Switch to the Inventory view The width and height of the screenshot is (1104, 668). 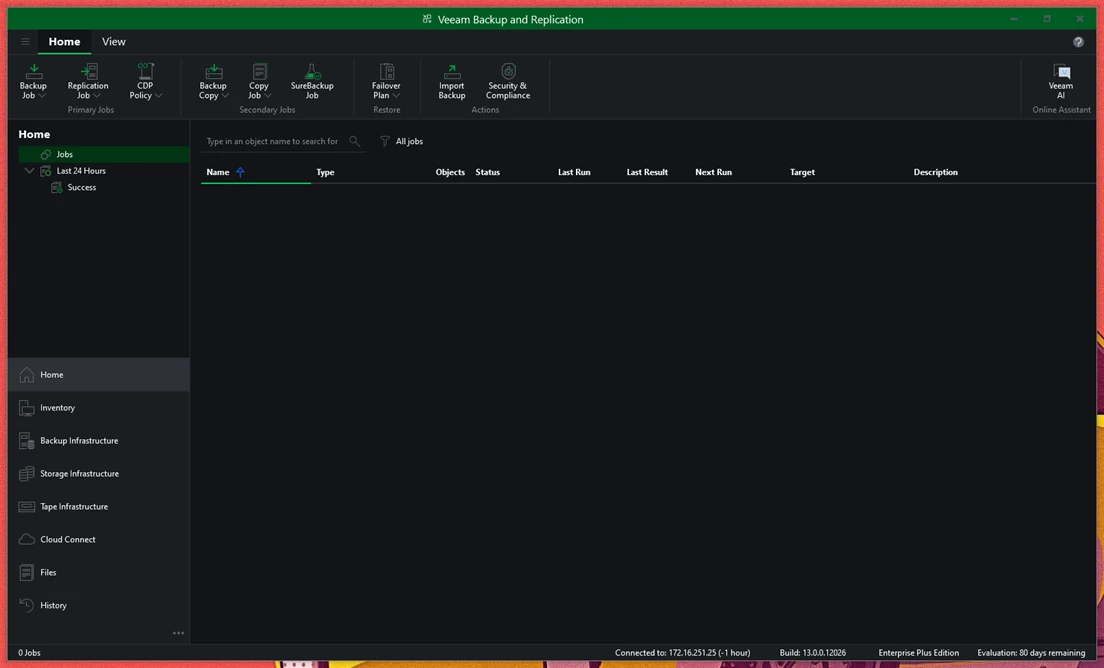point(99,408)
